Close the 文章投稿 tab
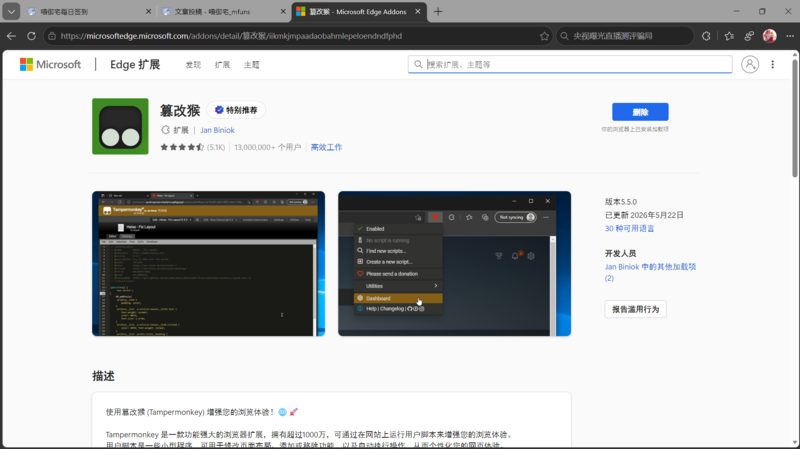 283,11
